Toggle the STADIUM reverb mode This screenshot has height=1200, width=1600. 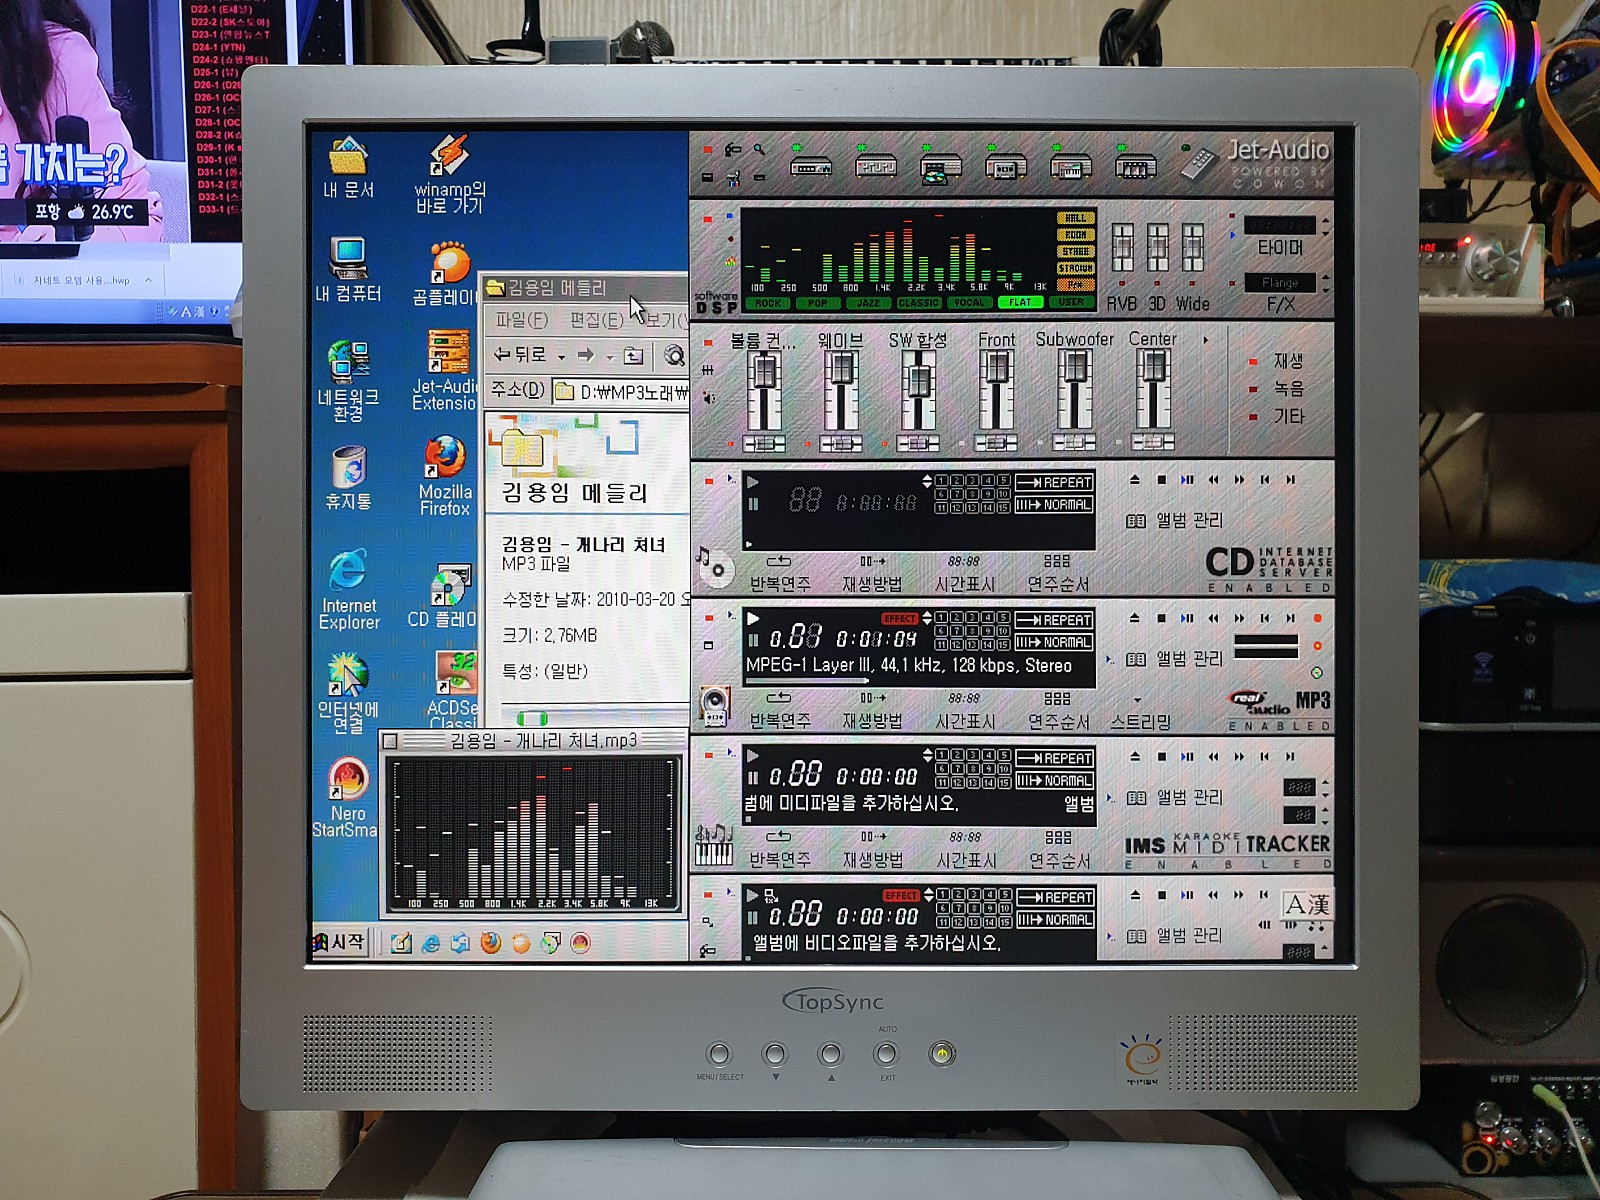1076,268
